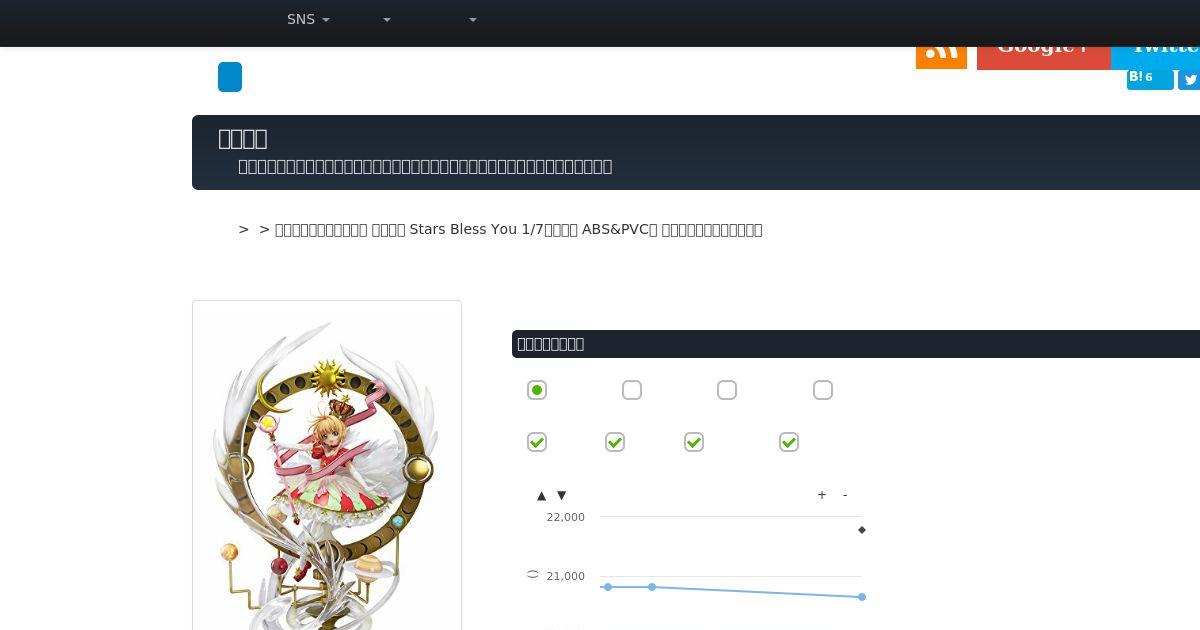The width and height of the screenshot is (1200, 630).
Task: Click the 22,000 axis label
Action: click(566, 517)
